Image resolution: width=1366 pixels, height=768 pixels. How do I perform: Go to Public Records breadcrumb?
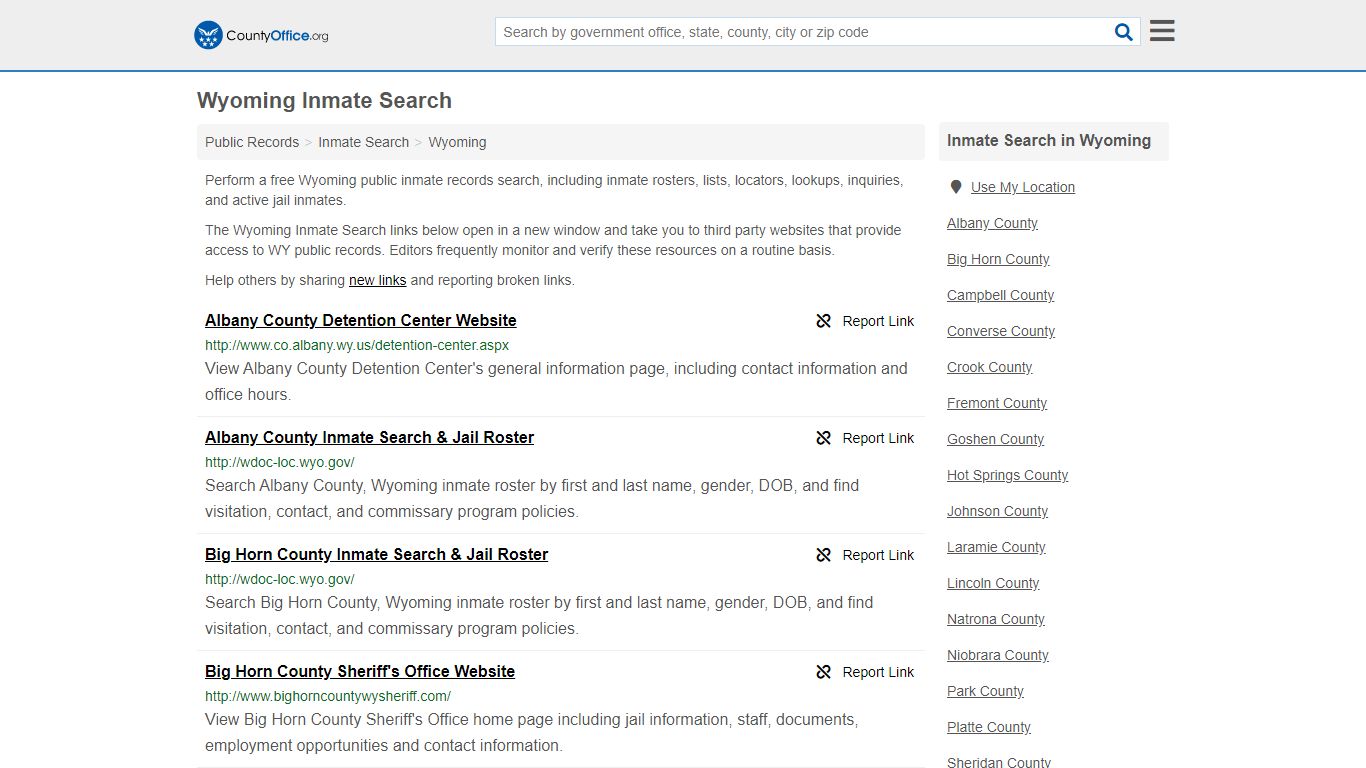click(252, 142)
